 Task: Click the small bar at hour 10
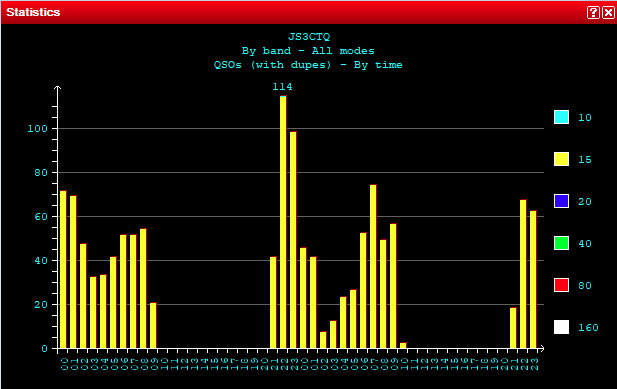(x=403, y=346)
